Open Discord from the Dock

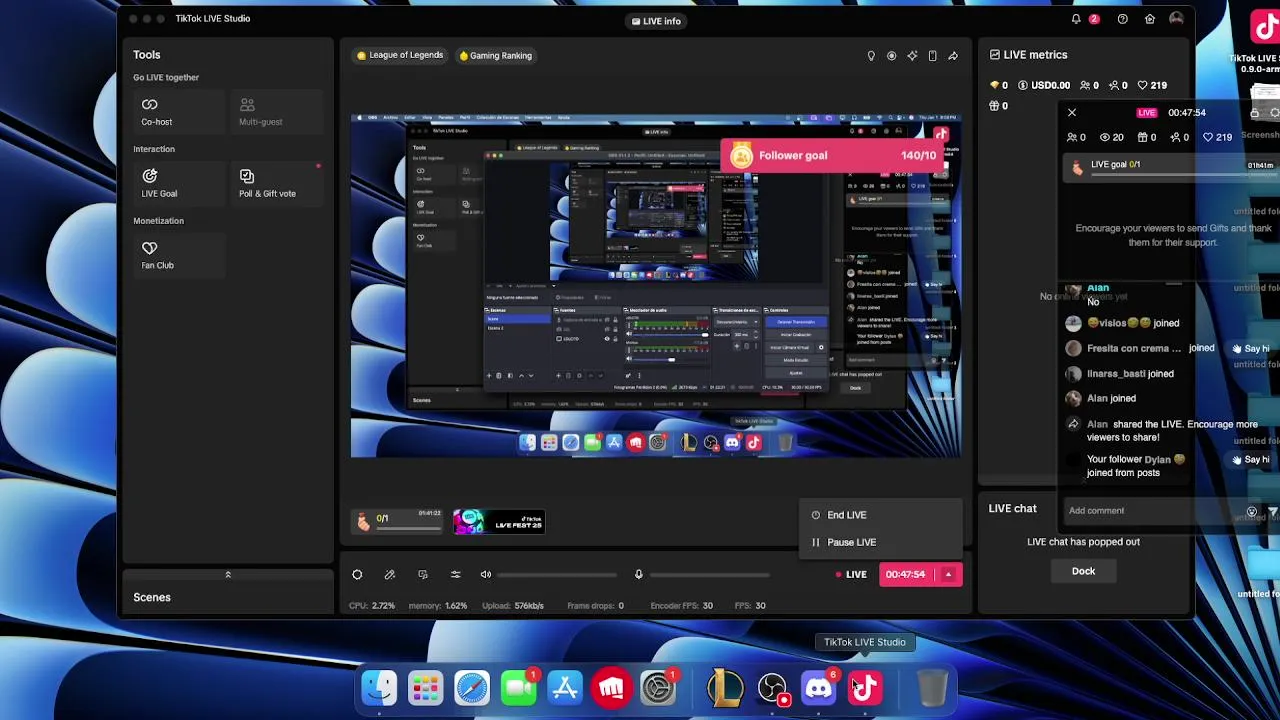819,687
